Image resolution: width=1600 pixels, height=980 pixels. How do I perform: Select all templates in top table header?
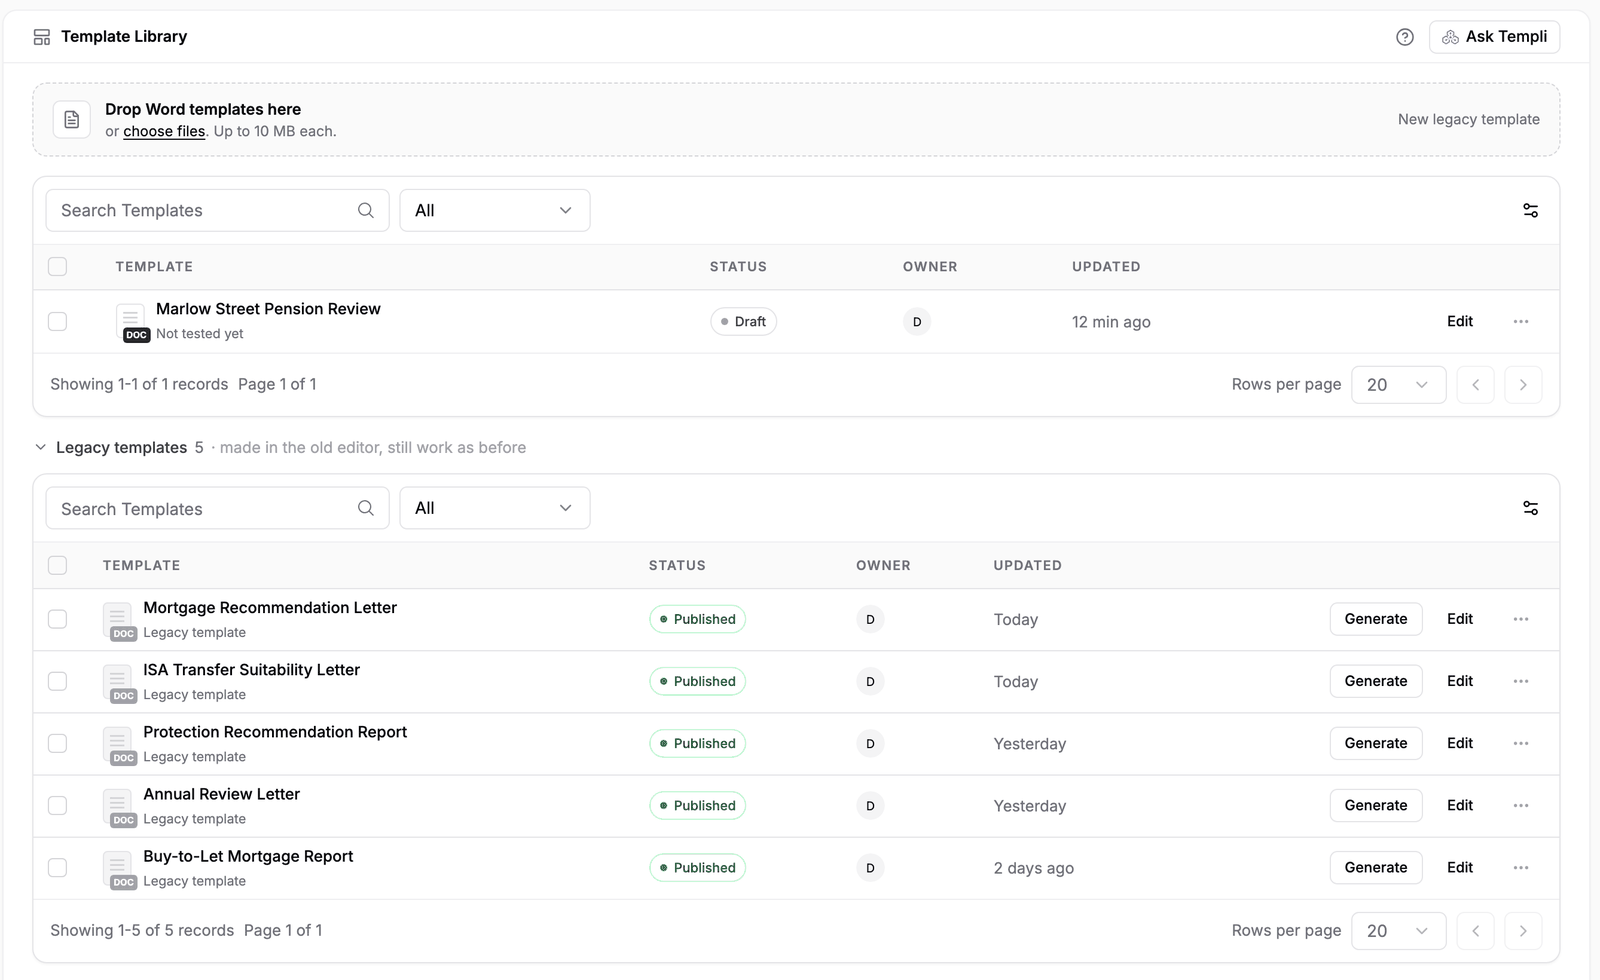click(x=58, y=266)
